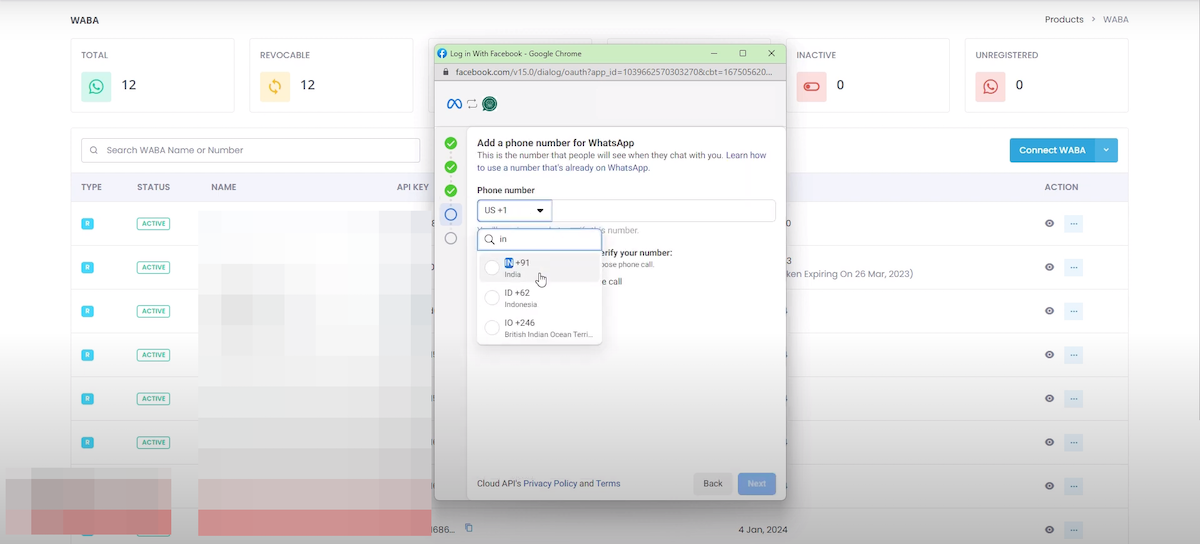
Task: Click the green WhatsApp app icon beside Meta logo
Action: pyautogui.click(x=490, y=104)
